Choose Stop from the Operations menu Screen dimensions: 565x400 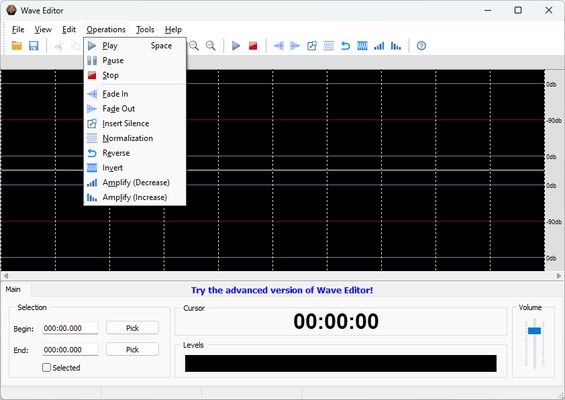coord(135,75)
